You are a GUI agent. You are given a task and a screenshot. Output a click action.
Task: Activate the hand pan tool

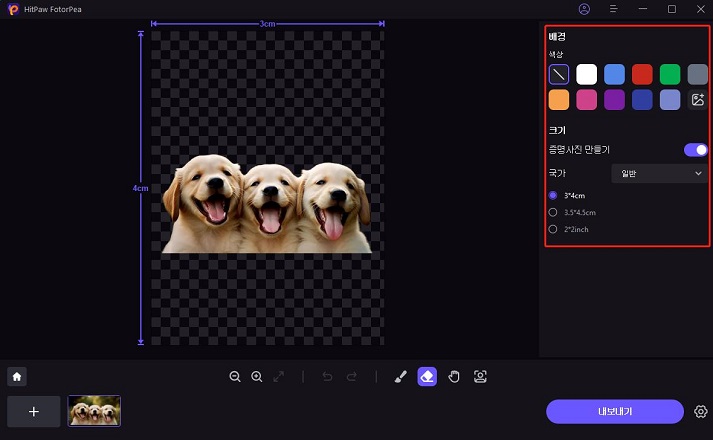454,376
